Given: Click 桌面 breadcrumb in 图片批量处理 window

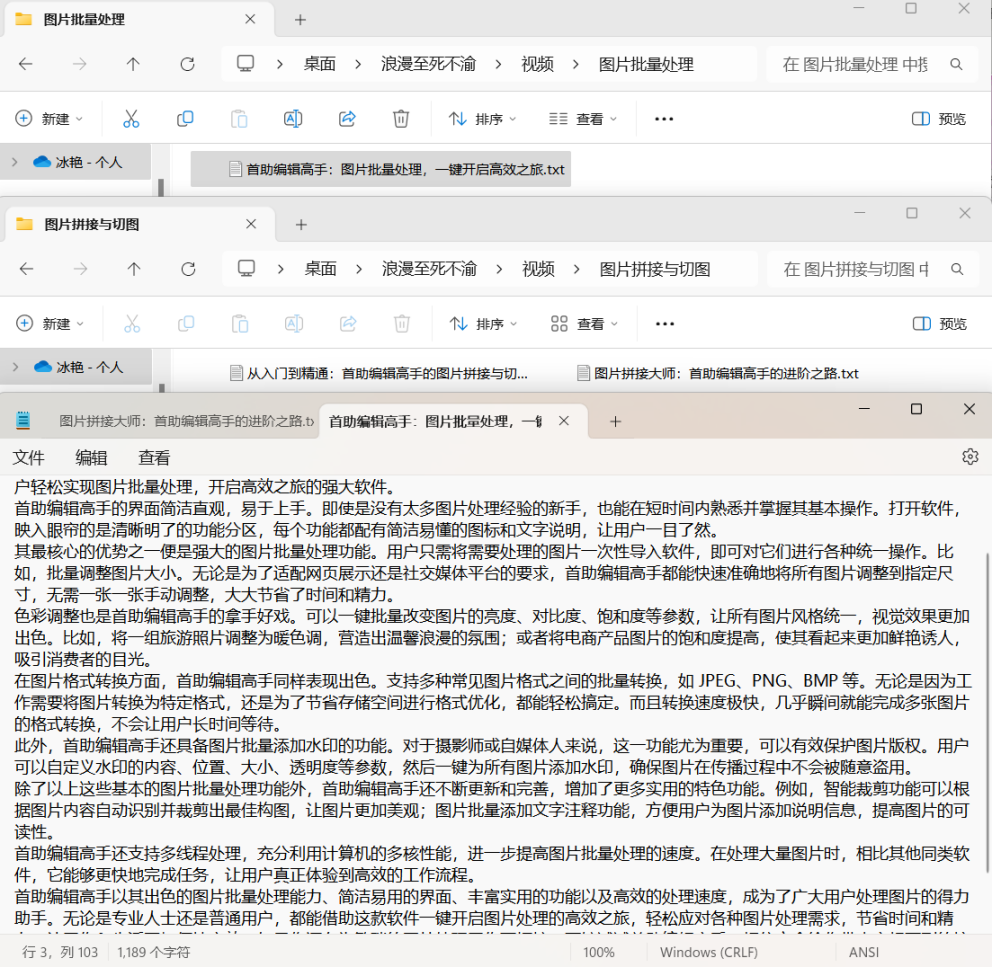Looking at the screenshot, I should point(319,64).
